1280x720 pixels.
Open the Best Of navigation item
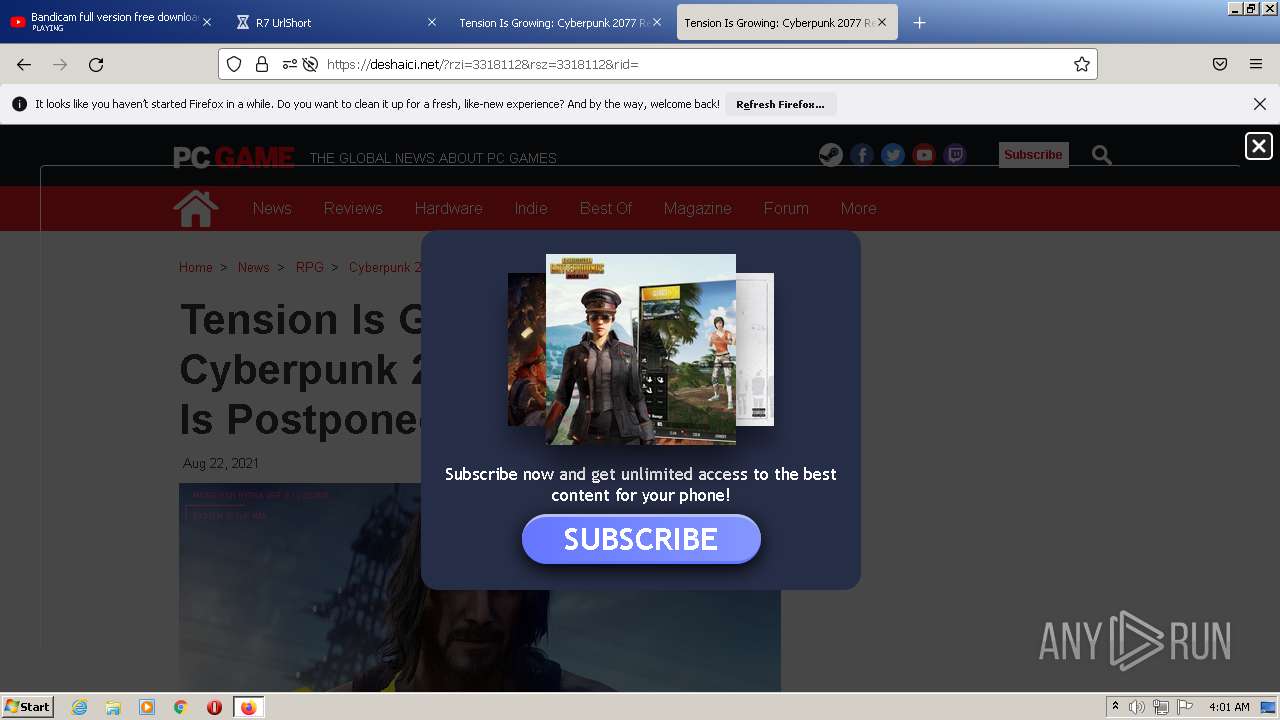pyautogui.click(x=606, y=208)
